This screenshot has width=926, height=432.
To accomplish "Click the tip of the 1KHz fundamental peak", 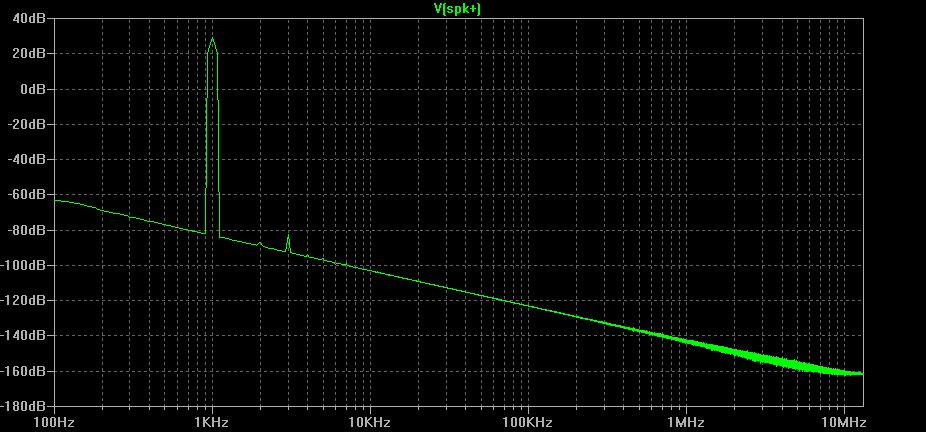I will point(212,38).
